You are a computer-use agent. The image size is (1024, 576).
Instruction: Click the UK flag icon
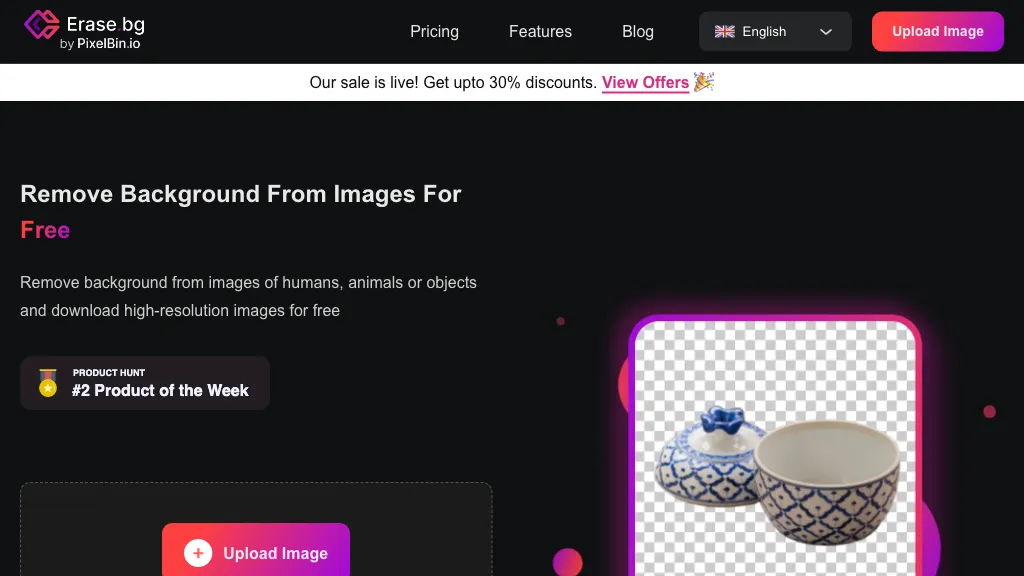pyautogui.click(x=724, y=31)
